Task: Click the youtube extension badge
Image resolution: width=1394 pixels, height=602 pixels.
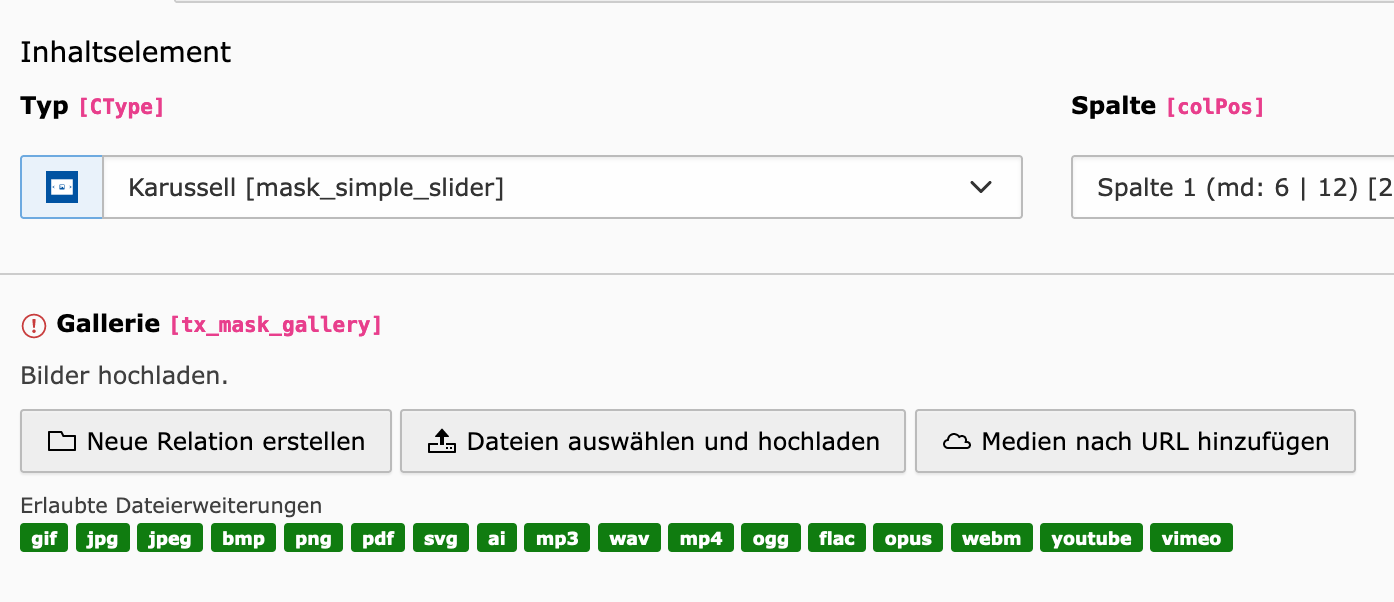Action: click(1091, 539)
